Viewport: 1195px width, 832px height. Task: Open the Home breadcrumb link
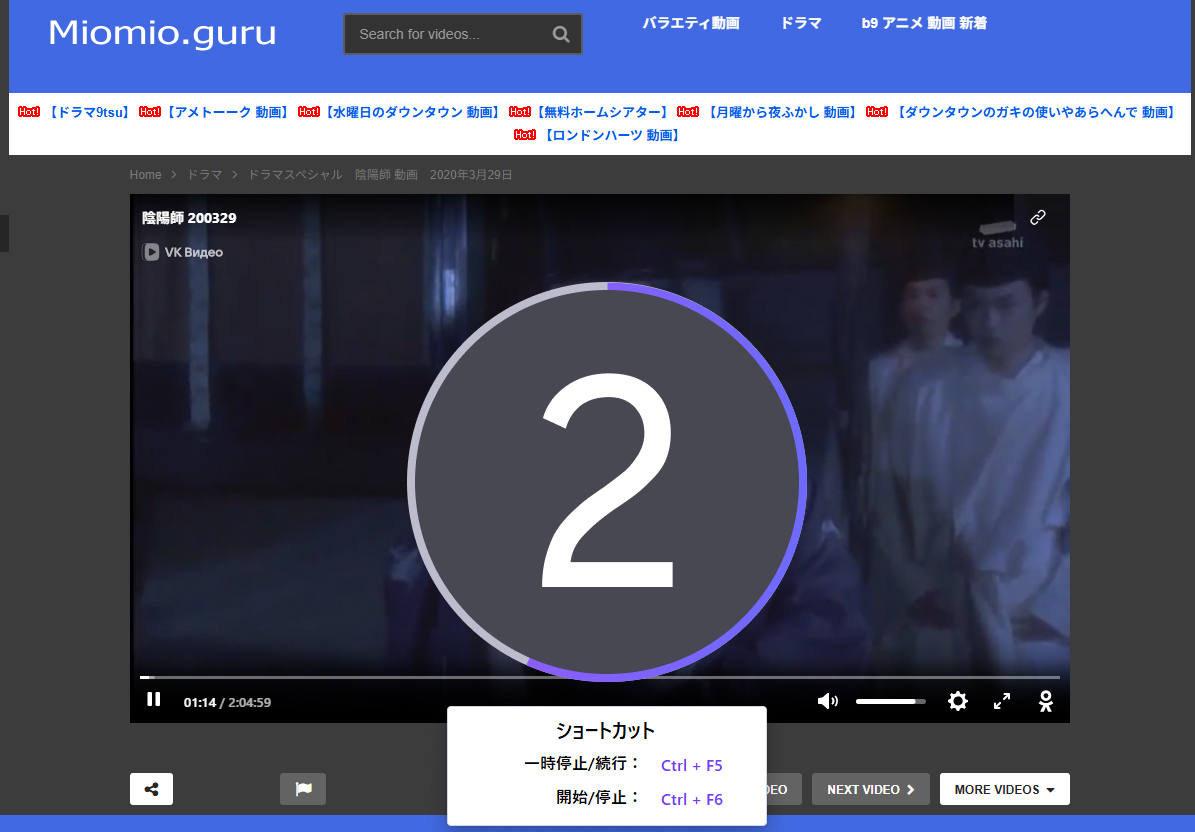pos(145,175)
